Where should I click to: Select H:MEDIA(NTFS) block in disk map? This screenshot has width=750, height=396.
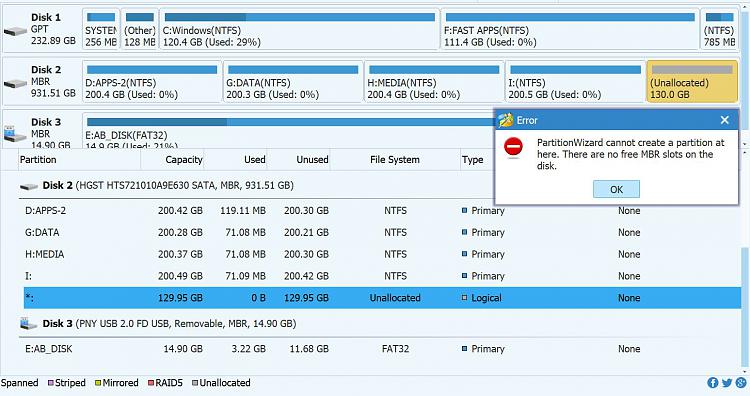pyautogui.click(x=434, y=82)
